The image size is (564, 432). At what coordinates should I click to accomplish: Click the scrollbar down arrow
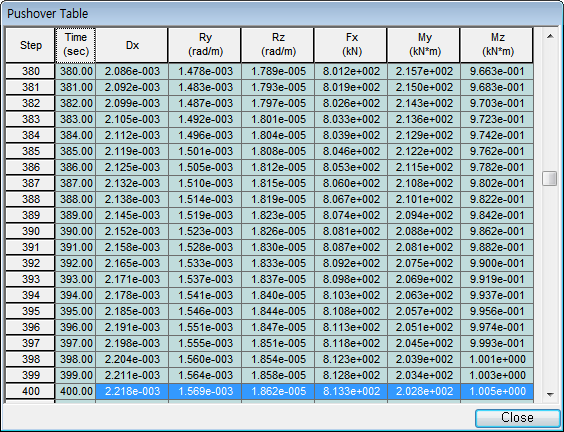pos(550,395)
